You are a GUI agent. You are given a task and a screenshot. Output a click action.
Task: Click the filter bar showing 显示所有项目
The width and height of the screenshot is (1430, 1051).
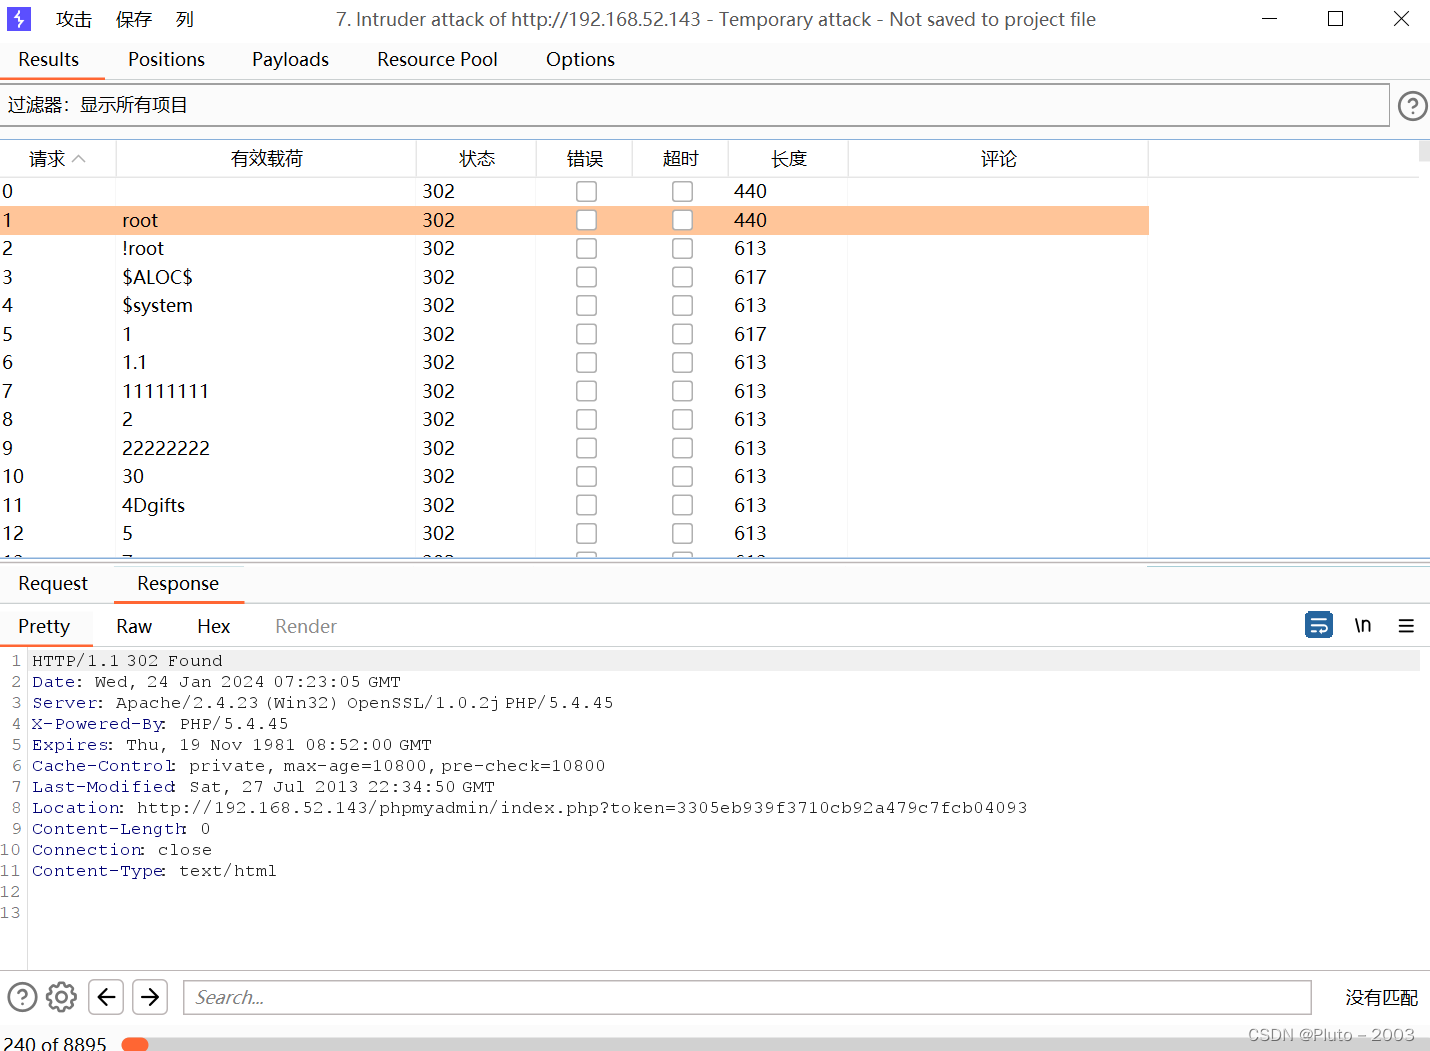[694, 105]
